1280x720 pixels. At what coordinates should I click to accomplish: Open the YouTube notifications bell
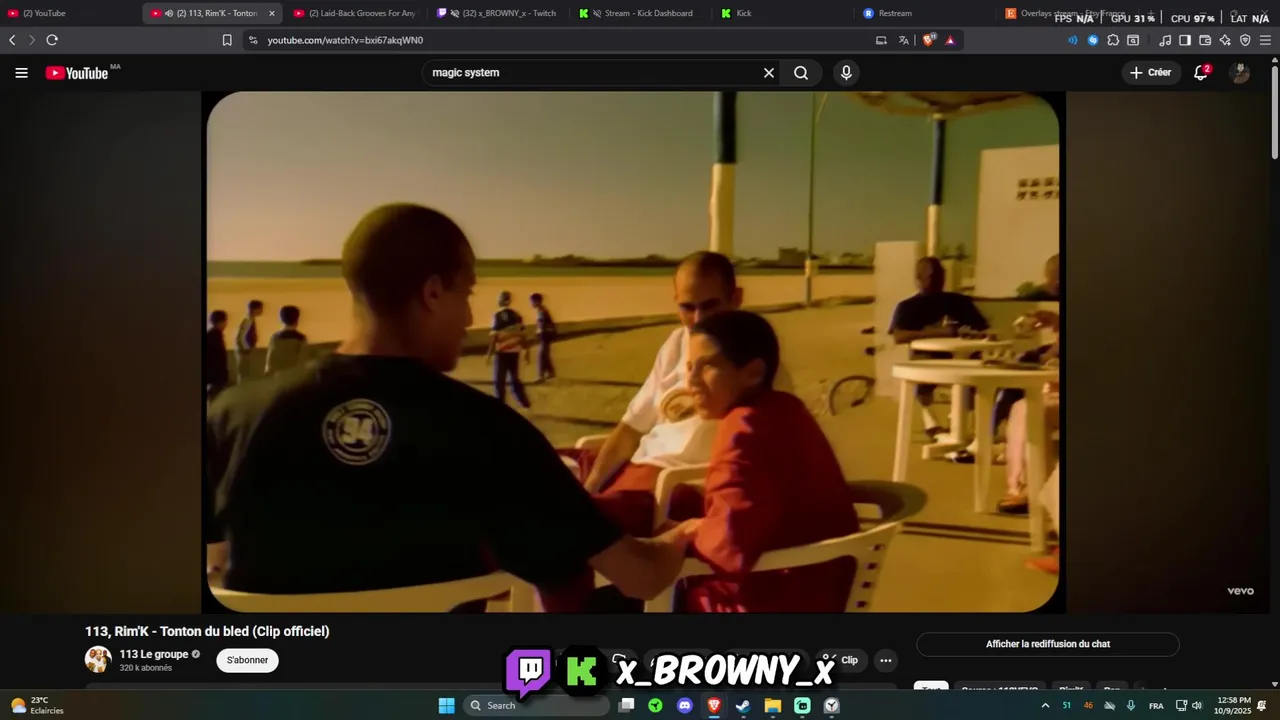1201,73
